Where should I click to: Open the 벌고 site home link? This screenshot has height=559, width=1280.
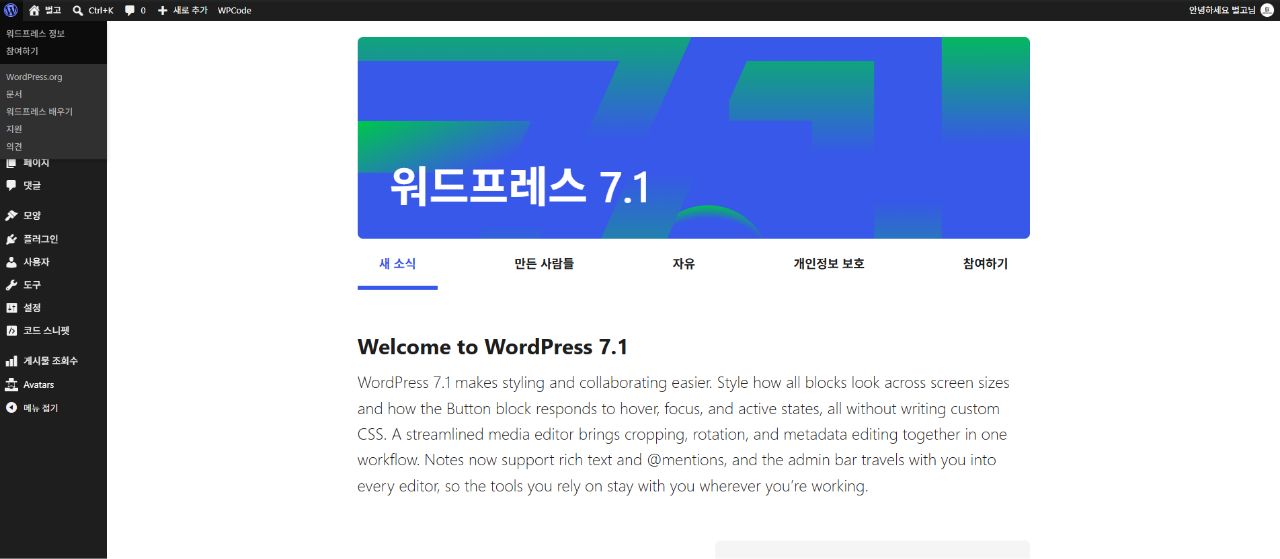tap(45, 10)
